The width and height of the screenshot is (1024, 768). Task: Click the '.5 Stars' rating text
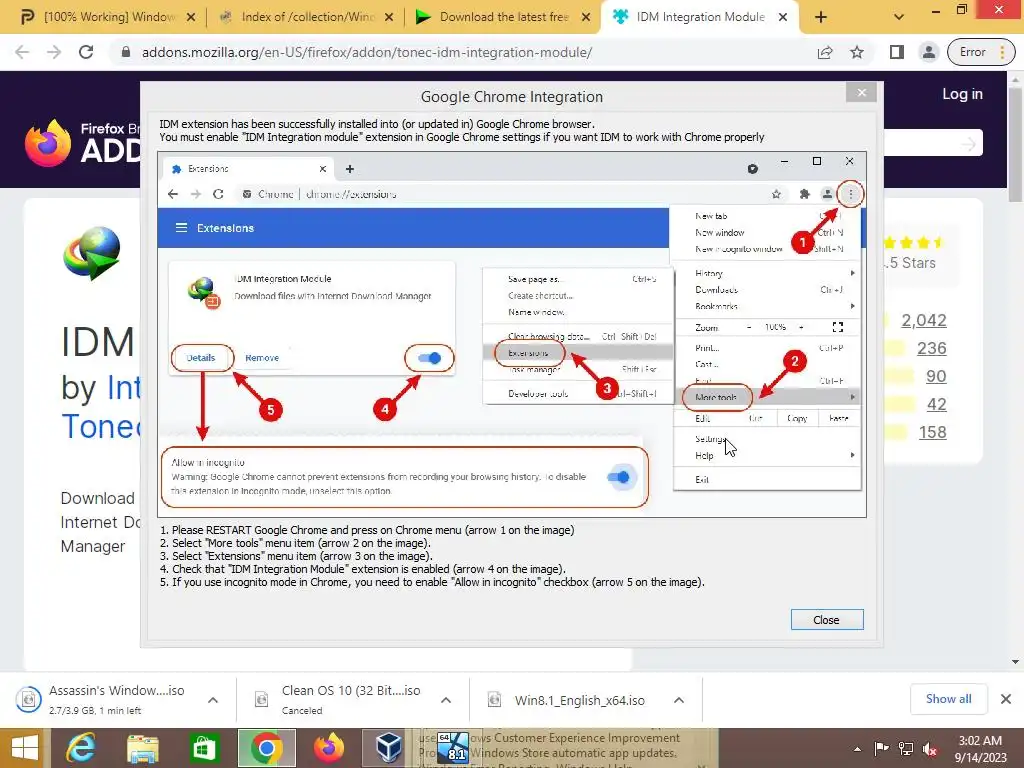(912, 263)
